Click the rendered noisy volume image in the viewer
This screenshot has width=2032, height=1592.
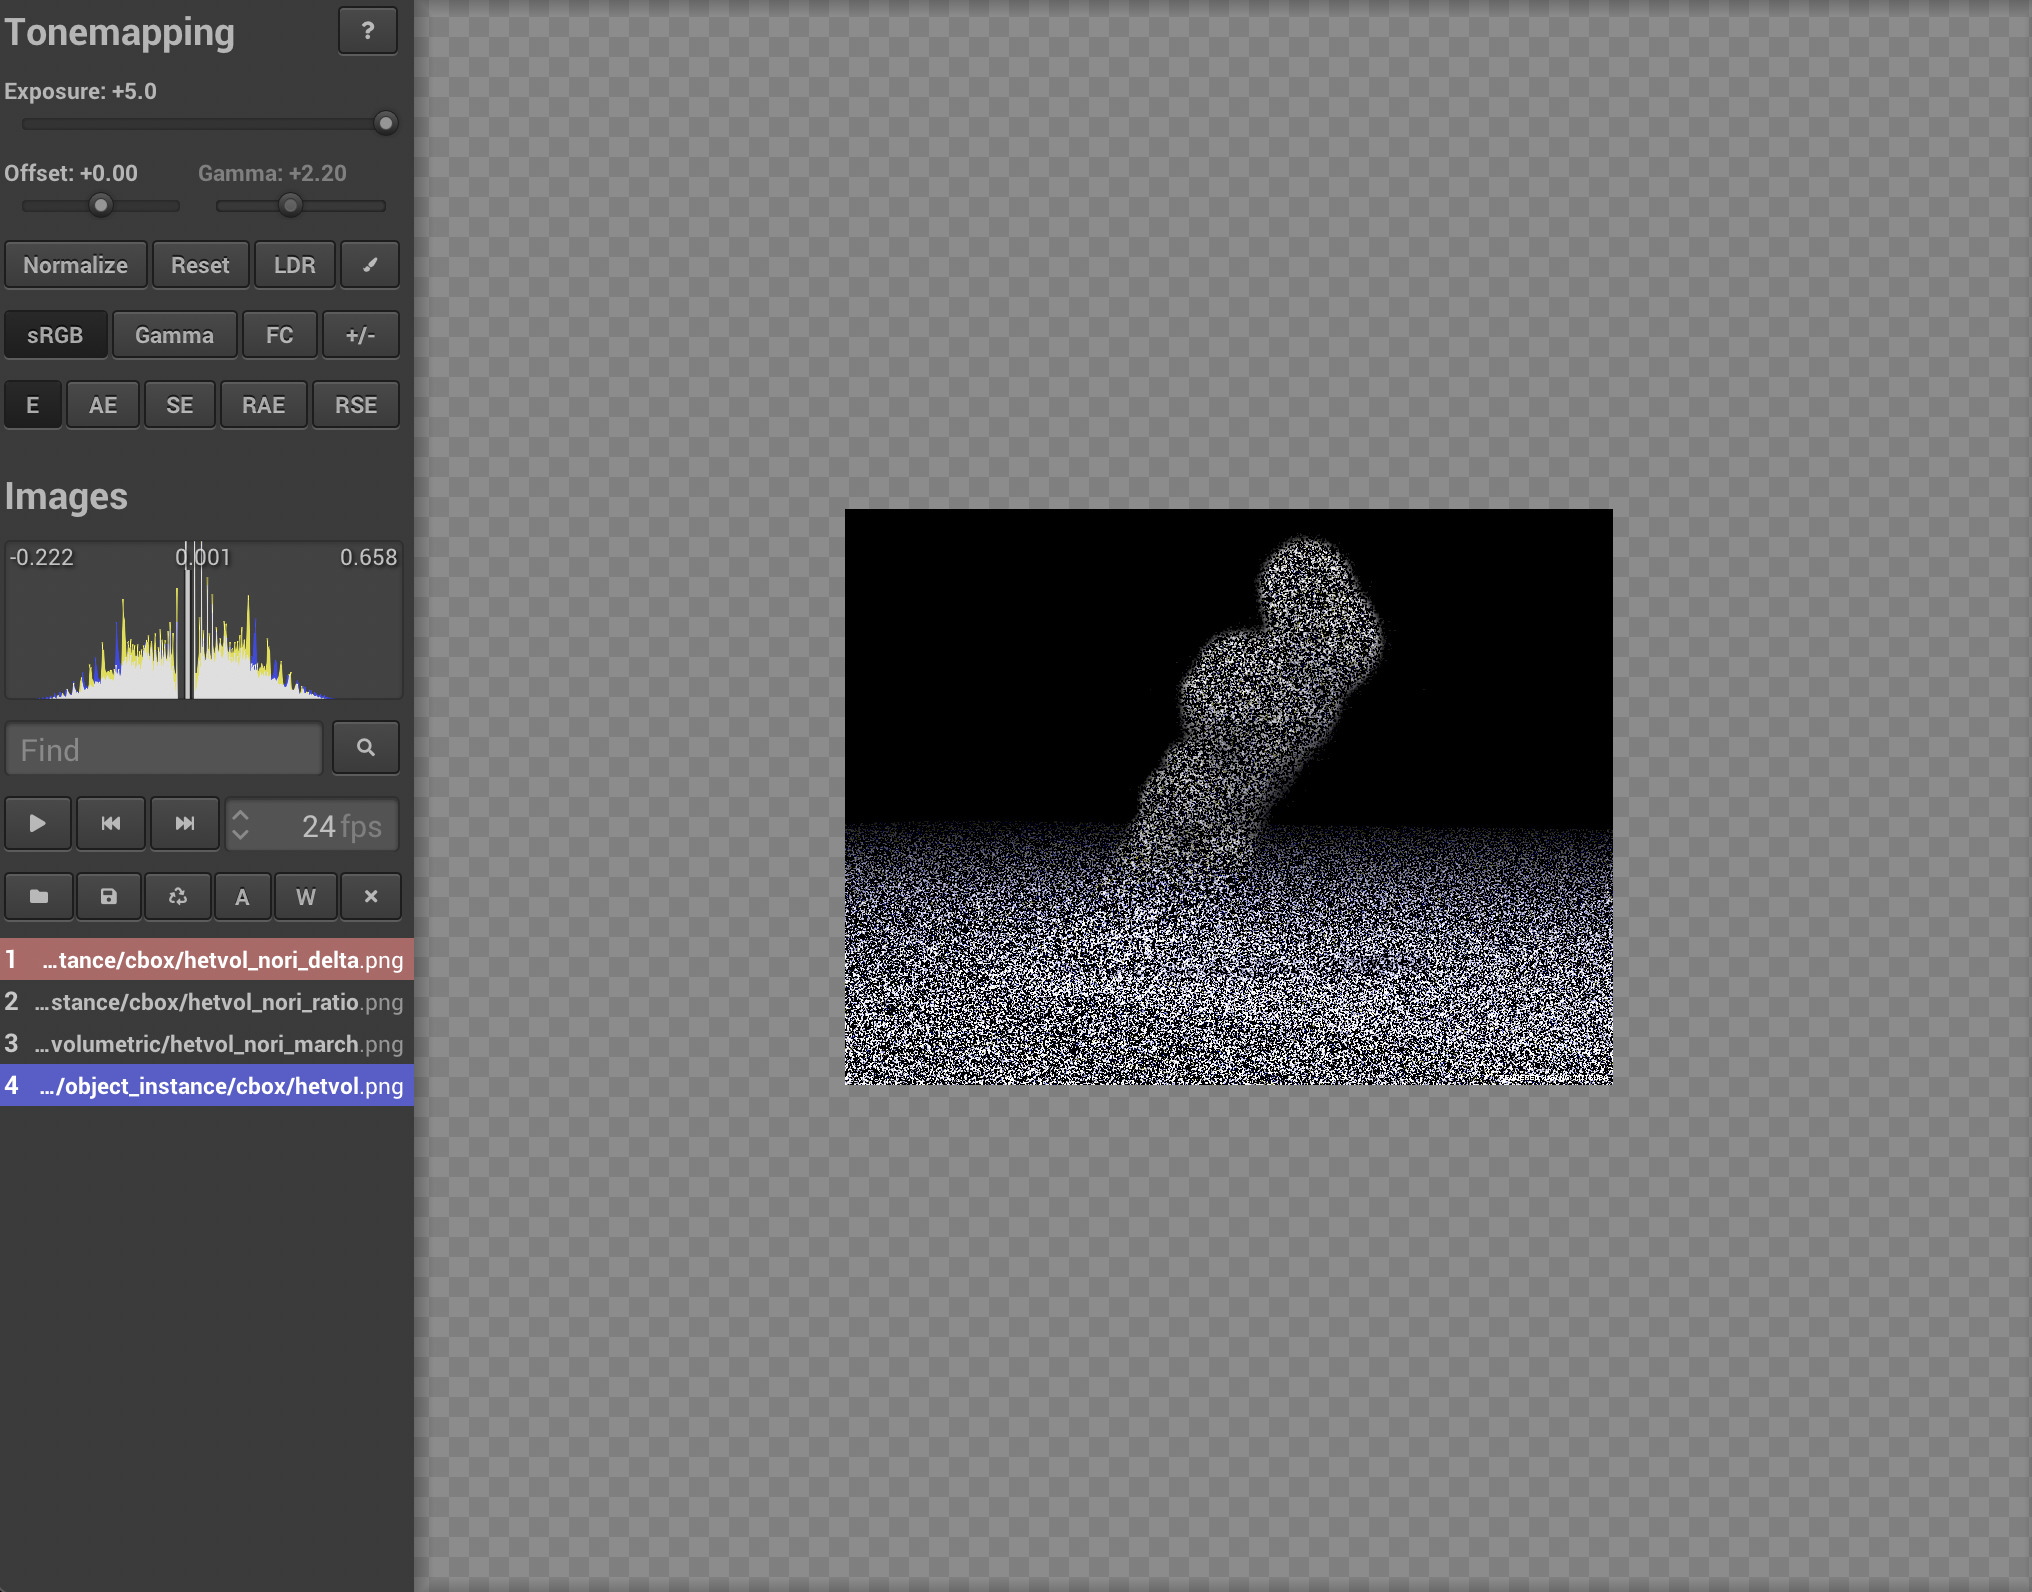[x=1229, y=797]
